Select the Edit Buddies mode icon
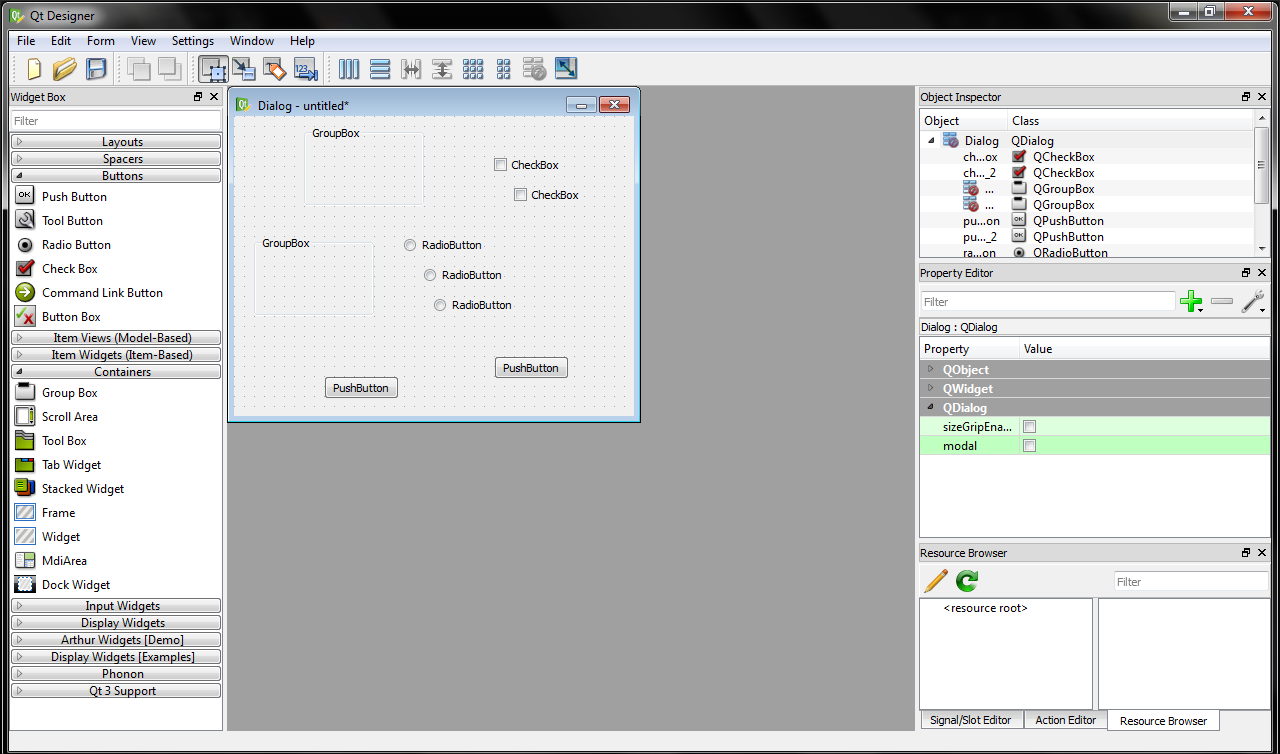 point(274,69)
